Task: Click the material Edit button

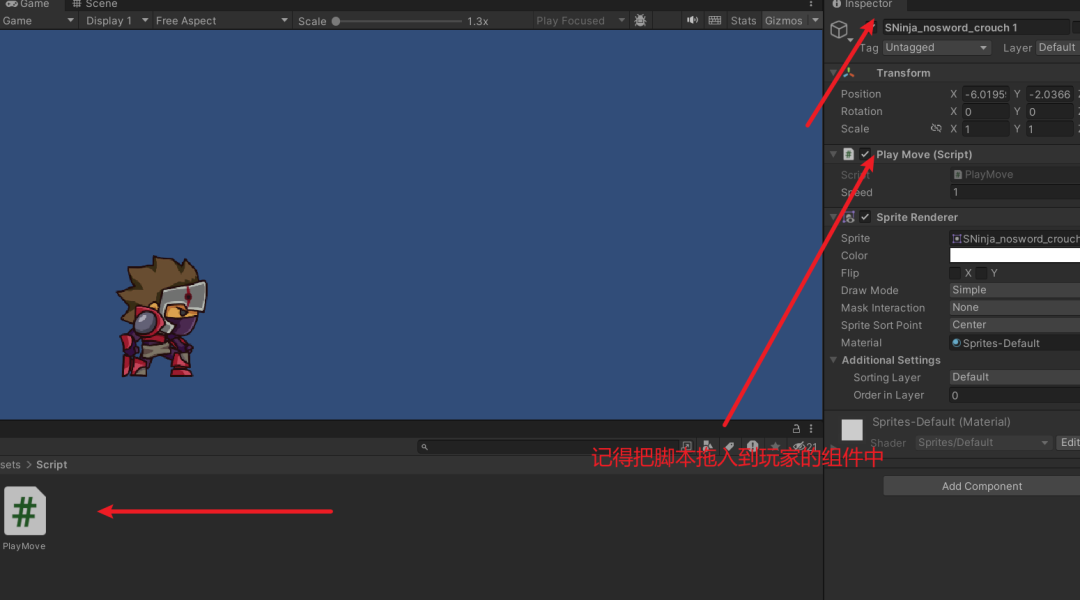Action: (1069, 442)
